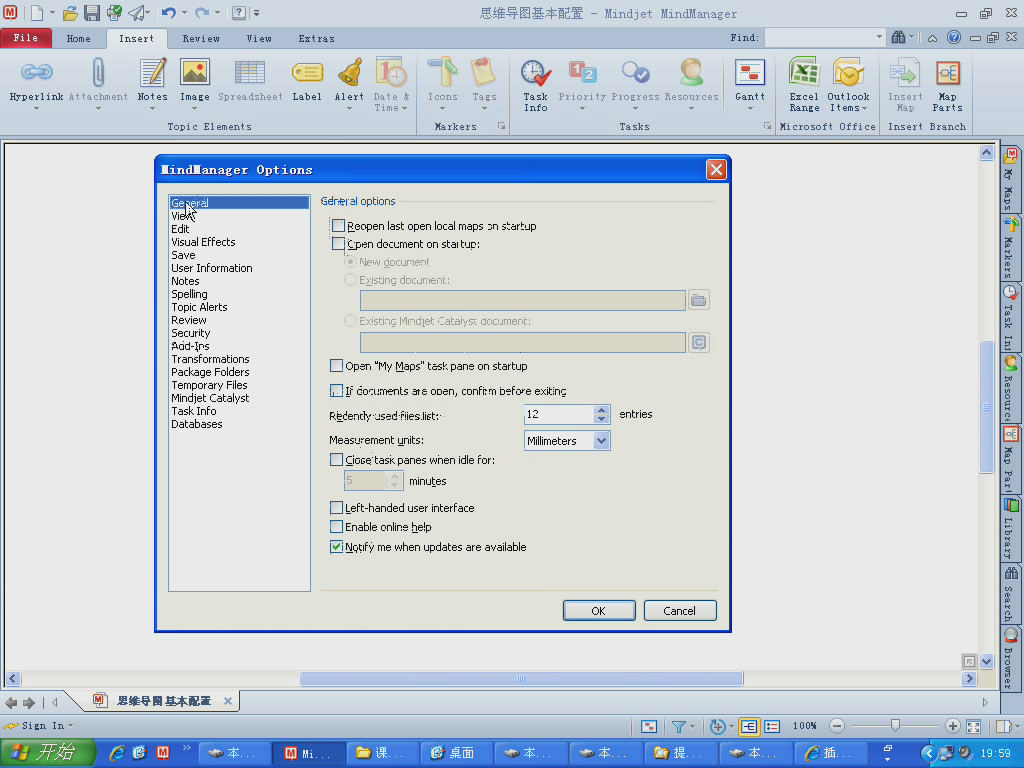
Task: Confirm the dialog with OK
Action: click(599, 611)
